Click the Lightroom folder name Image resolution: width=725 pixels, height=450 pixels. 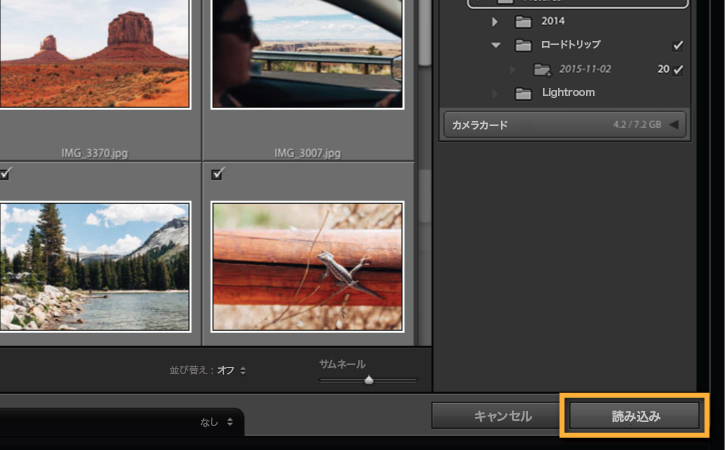click(568, 92)
